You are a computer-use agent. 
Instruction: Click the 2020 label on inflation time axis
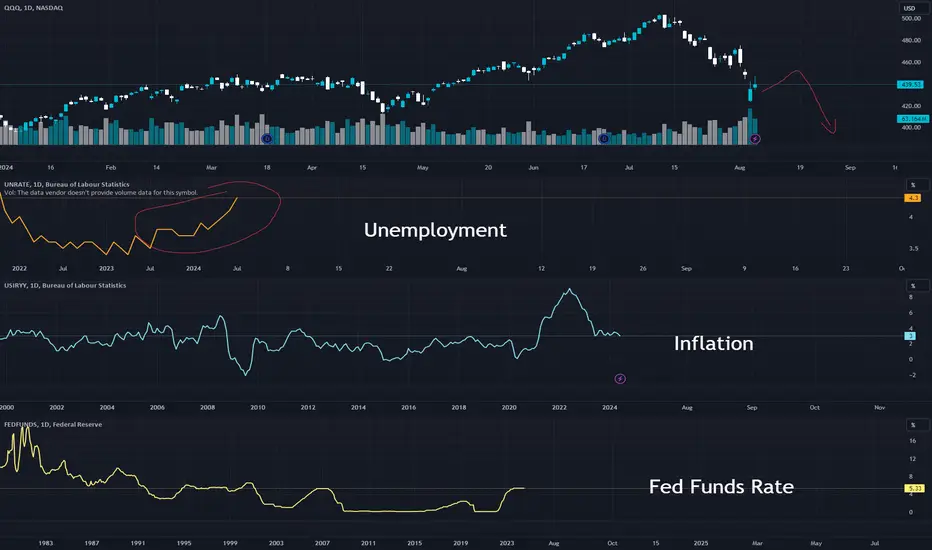pos(509,408)
